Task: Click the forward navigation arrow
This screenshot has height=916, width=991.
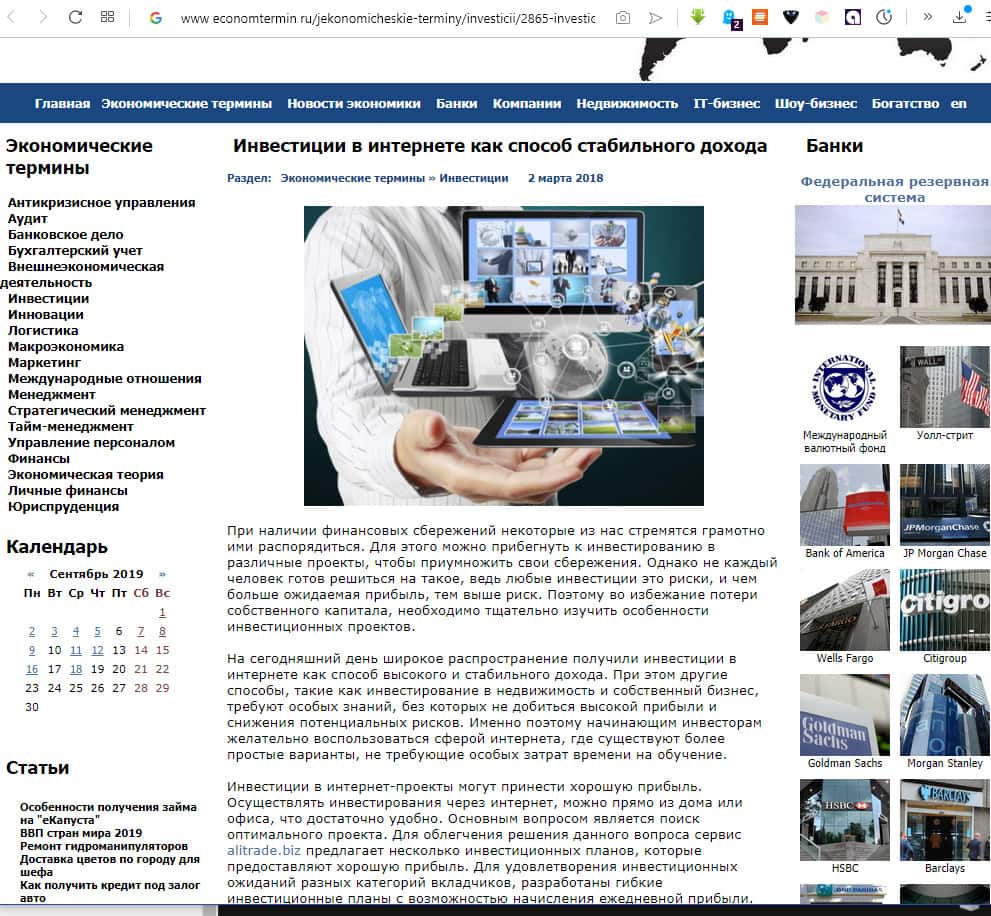Action: (x=42, y=18)
